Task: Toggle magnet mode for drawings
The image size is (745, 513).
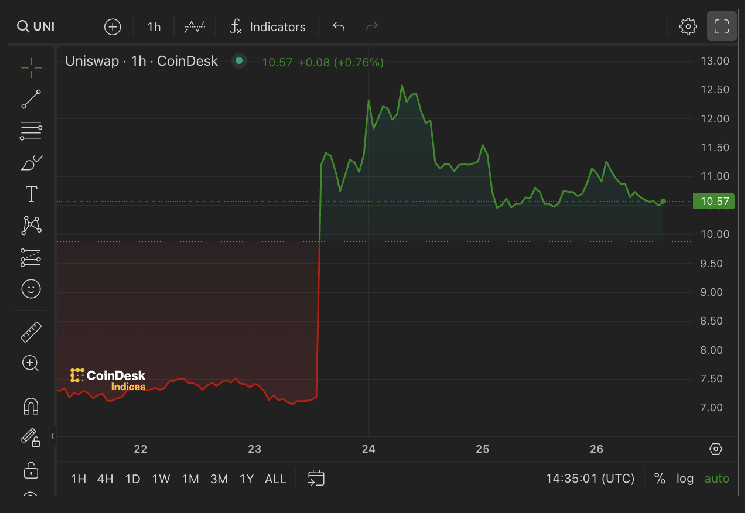Action: click(x=31, y=406)
